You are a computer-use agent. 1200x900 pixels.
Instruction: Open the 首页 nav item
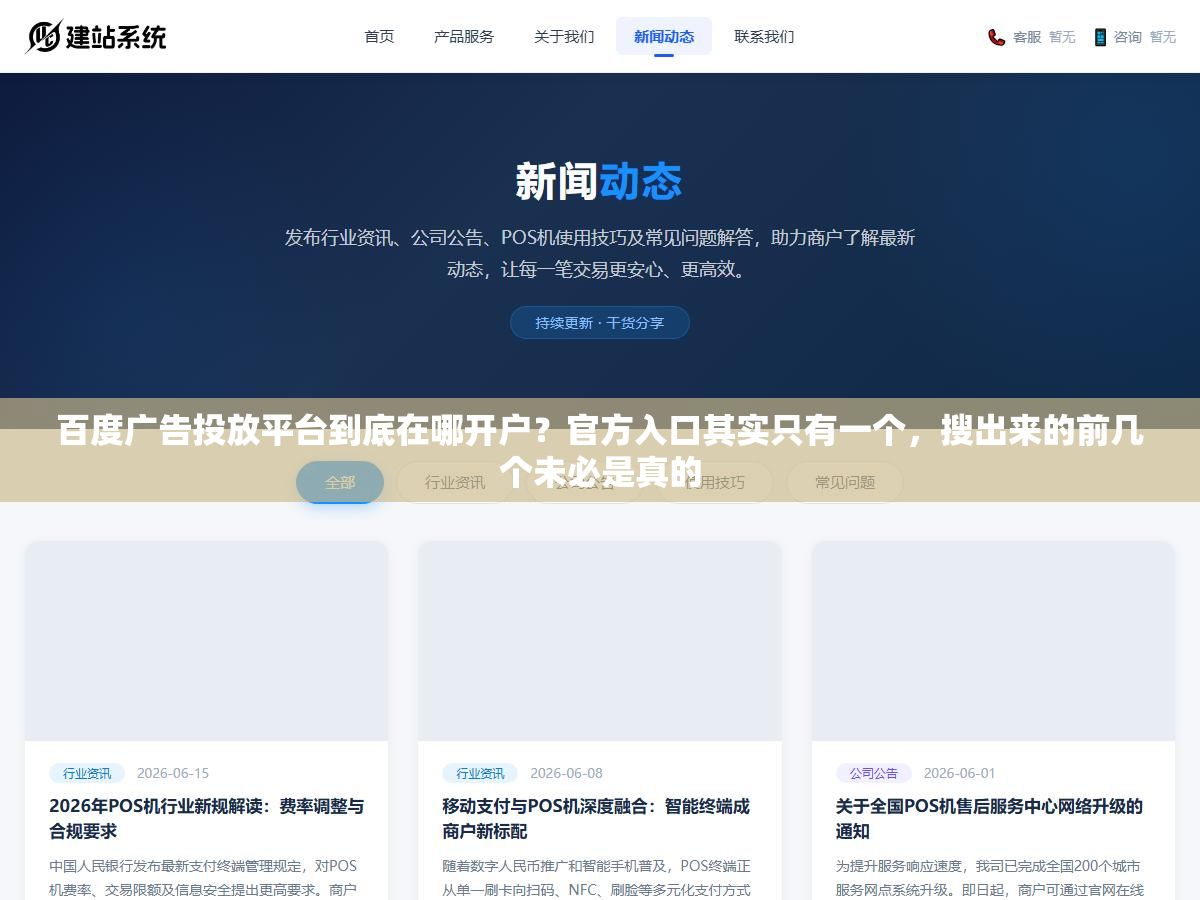click(x=379, y=36)
